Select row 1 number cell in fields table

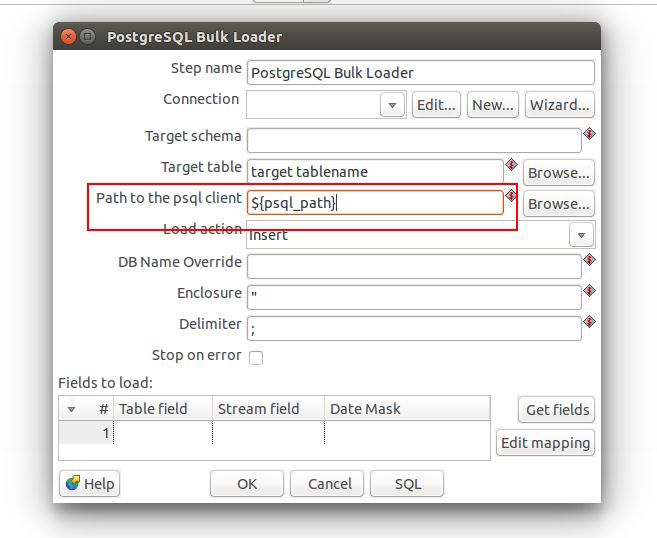(x=86, y=432)
